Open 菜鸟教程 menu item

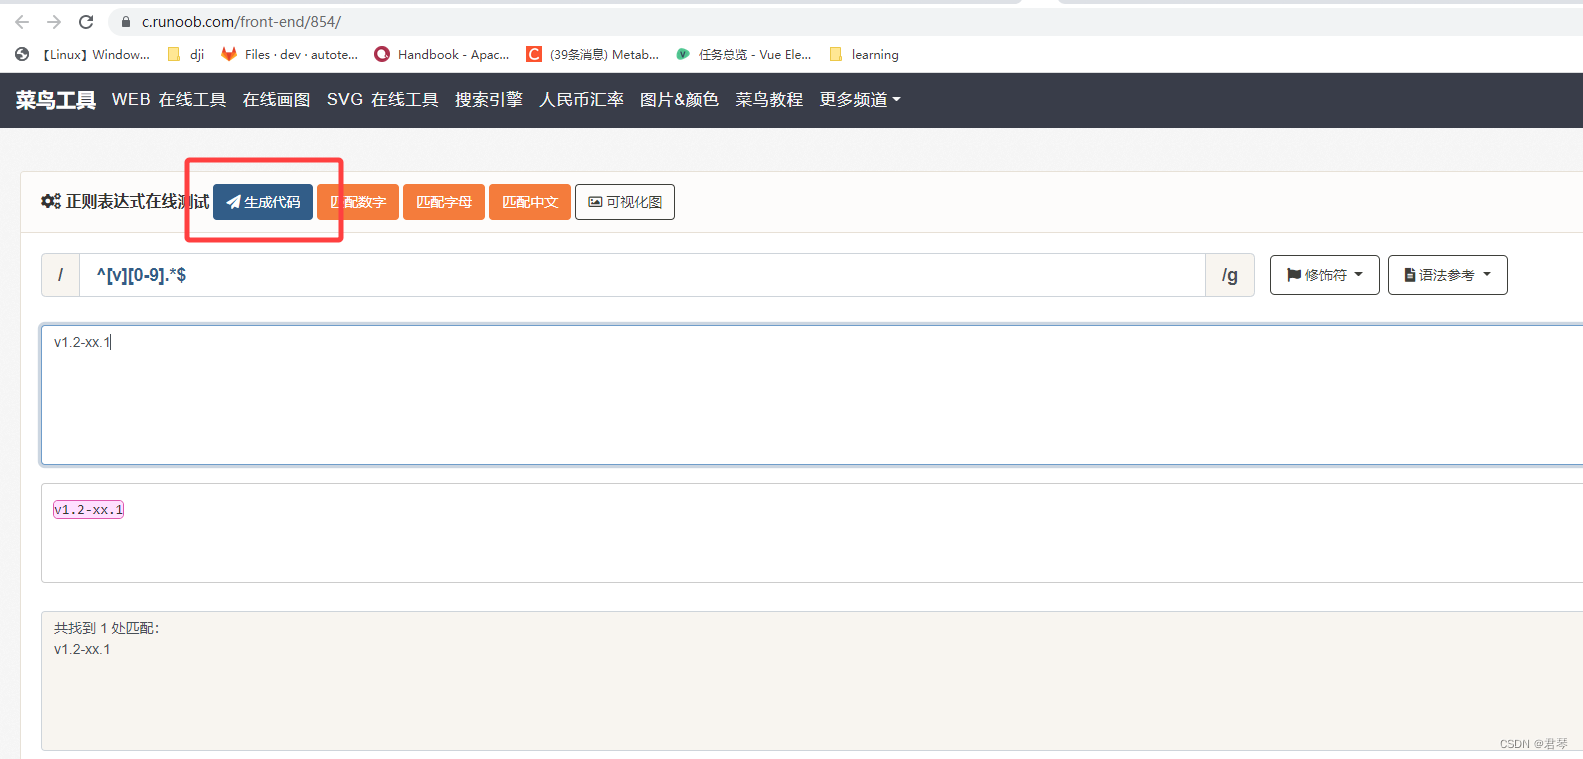click(x=770, y=100)
